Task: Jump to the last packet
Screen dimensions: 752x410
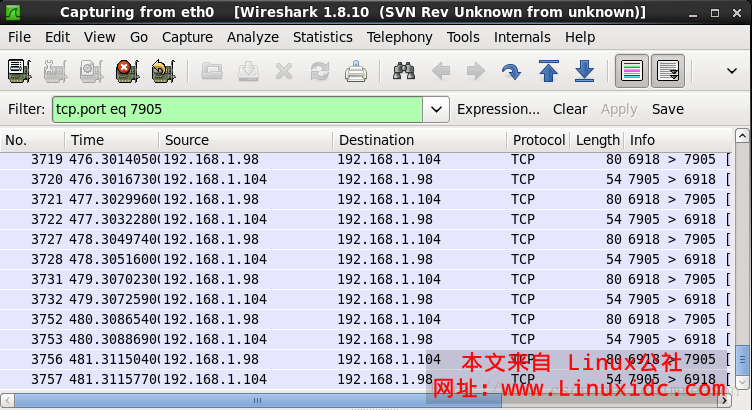Action: tap(585, 71)
